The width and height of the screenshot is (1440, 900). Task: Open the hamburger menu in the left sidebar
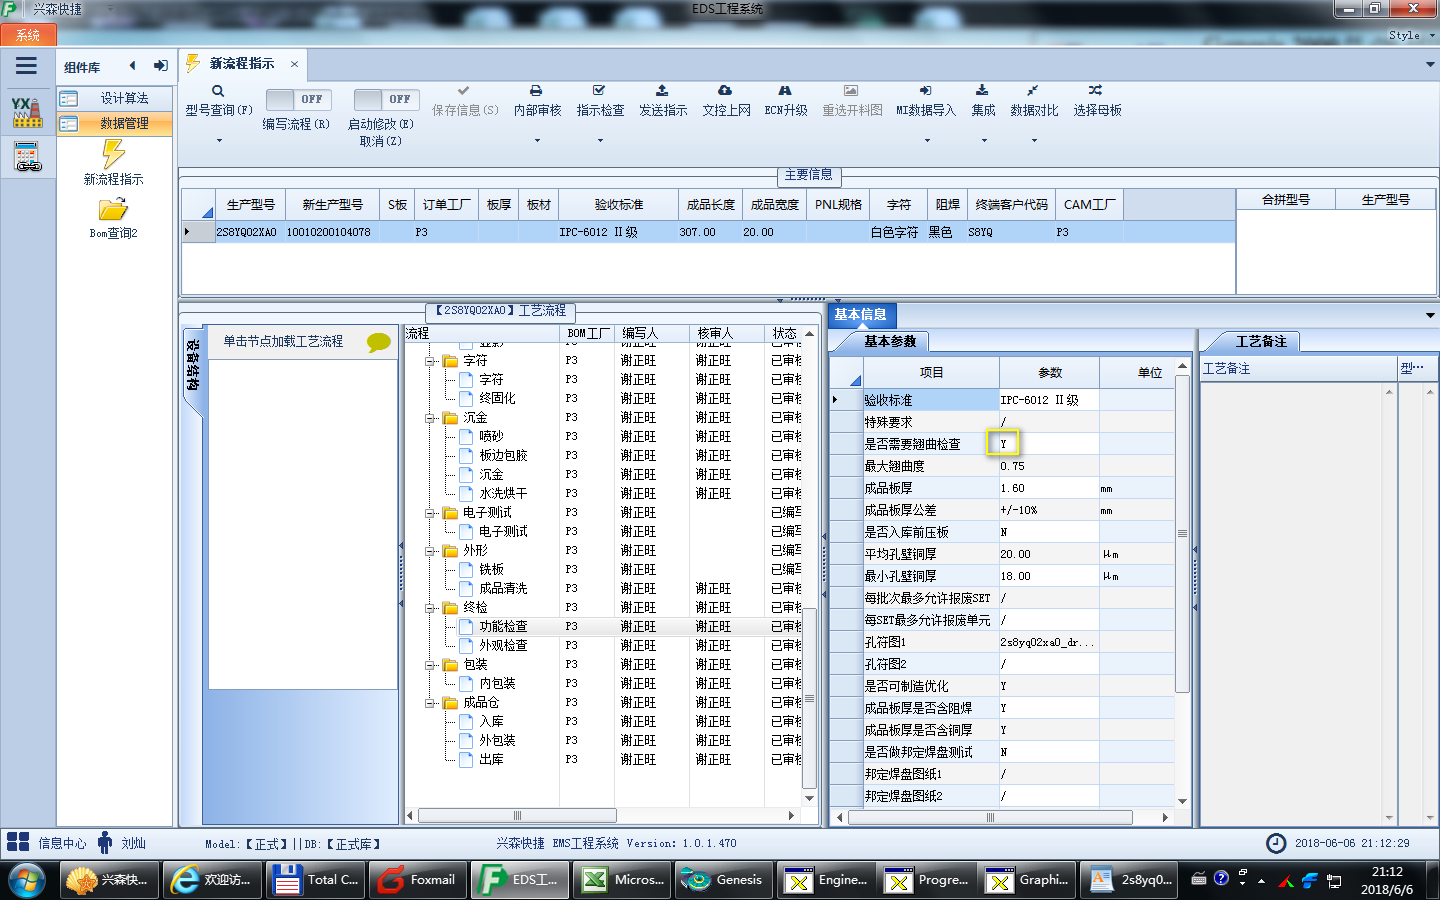26,66
